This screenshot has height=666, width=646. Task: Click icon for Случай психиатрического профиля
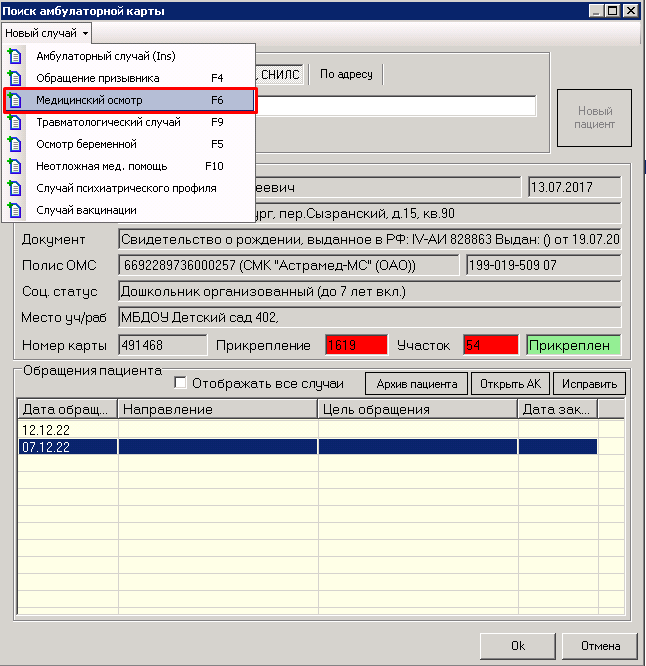point(15,188)
